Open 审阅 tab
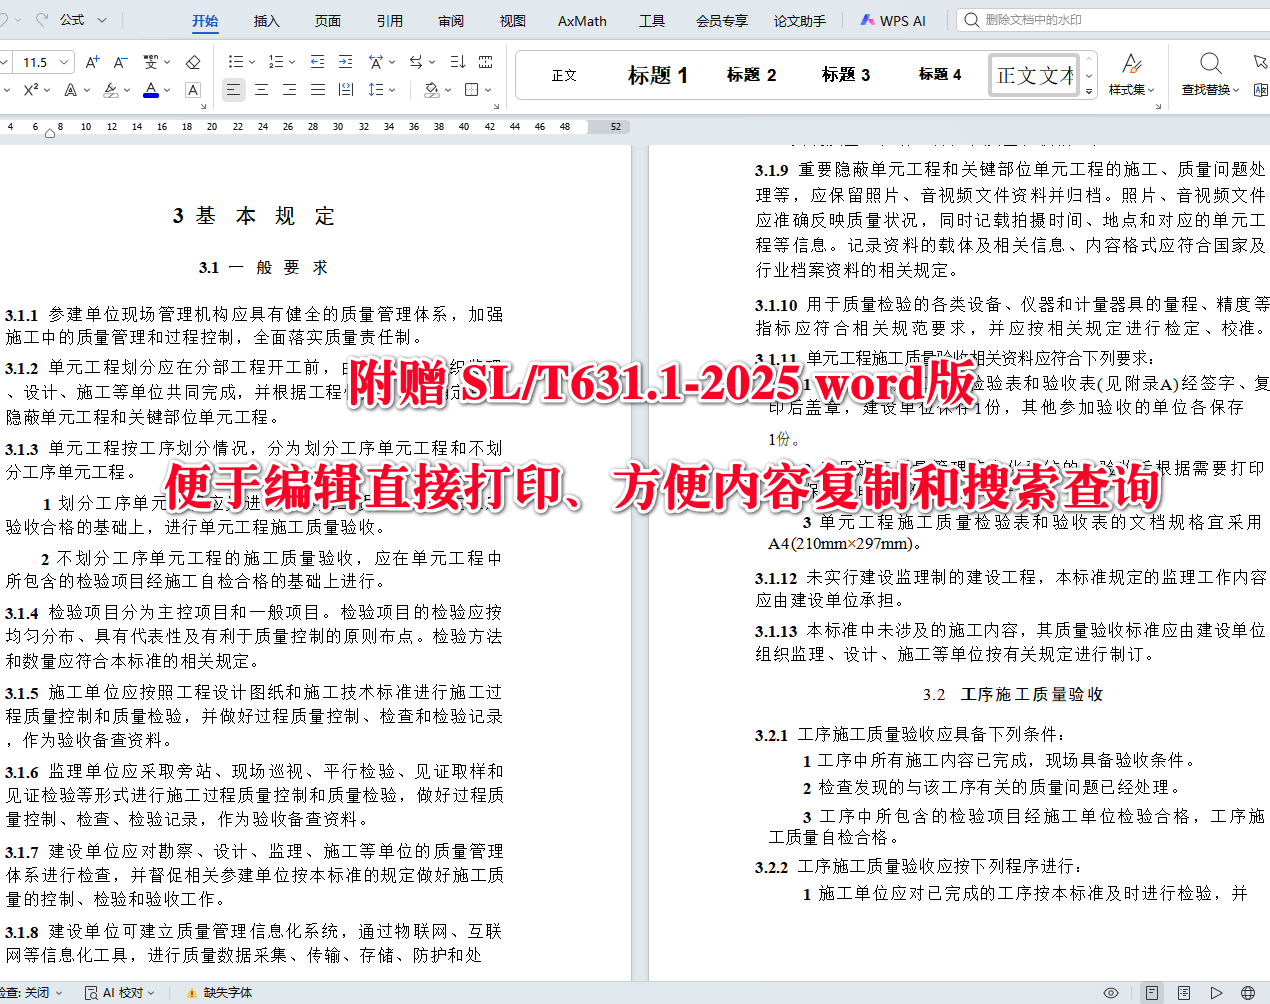Screen dimensions: 1270x1004 [451, 21]
